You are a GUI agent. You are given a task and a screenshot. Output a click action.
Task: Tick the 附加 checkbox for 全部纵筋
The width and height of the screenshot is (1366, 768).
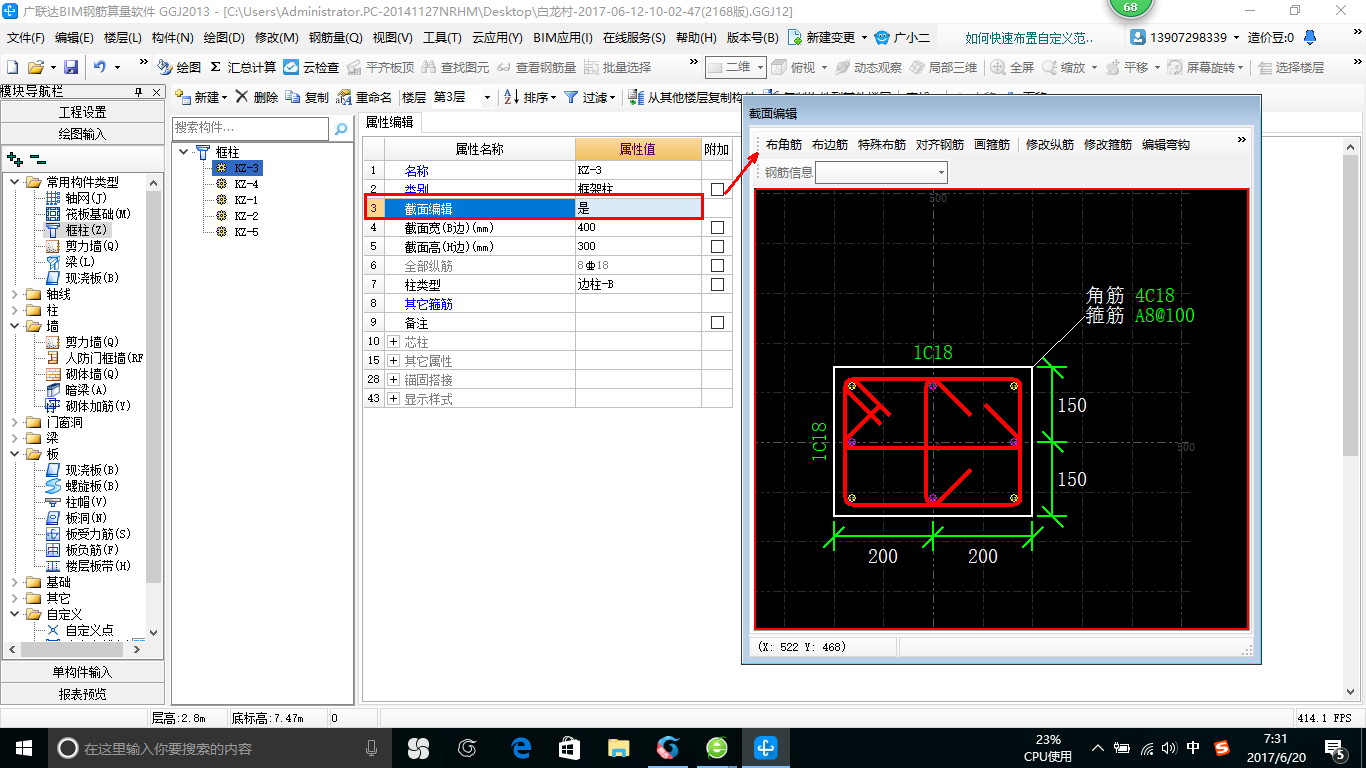(x=717, y=266)
